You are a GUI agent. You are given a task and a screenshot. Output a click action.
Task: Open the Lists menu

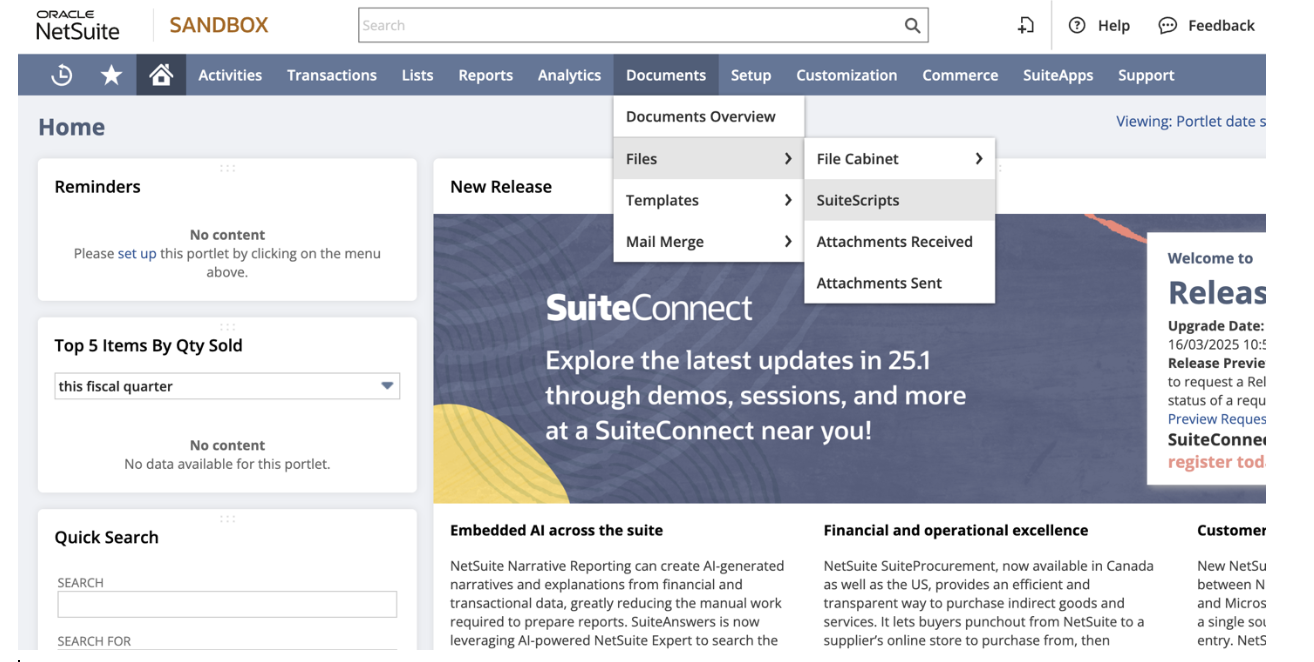coord(417,75)
